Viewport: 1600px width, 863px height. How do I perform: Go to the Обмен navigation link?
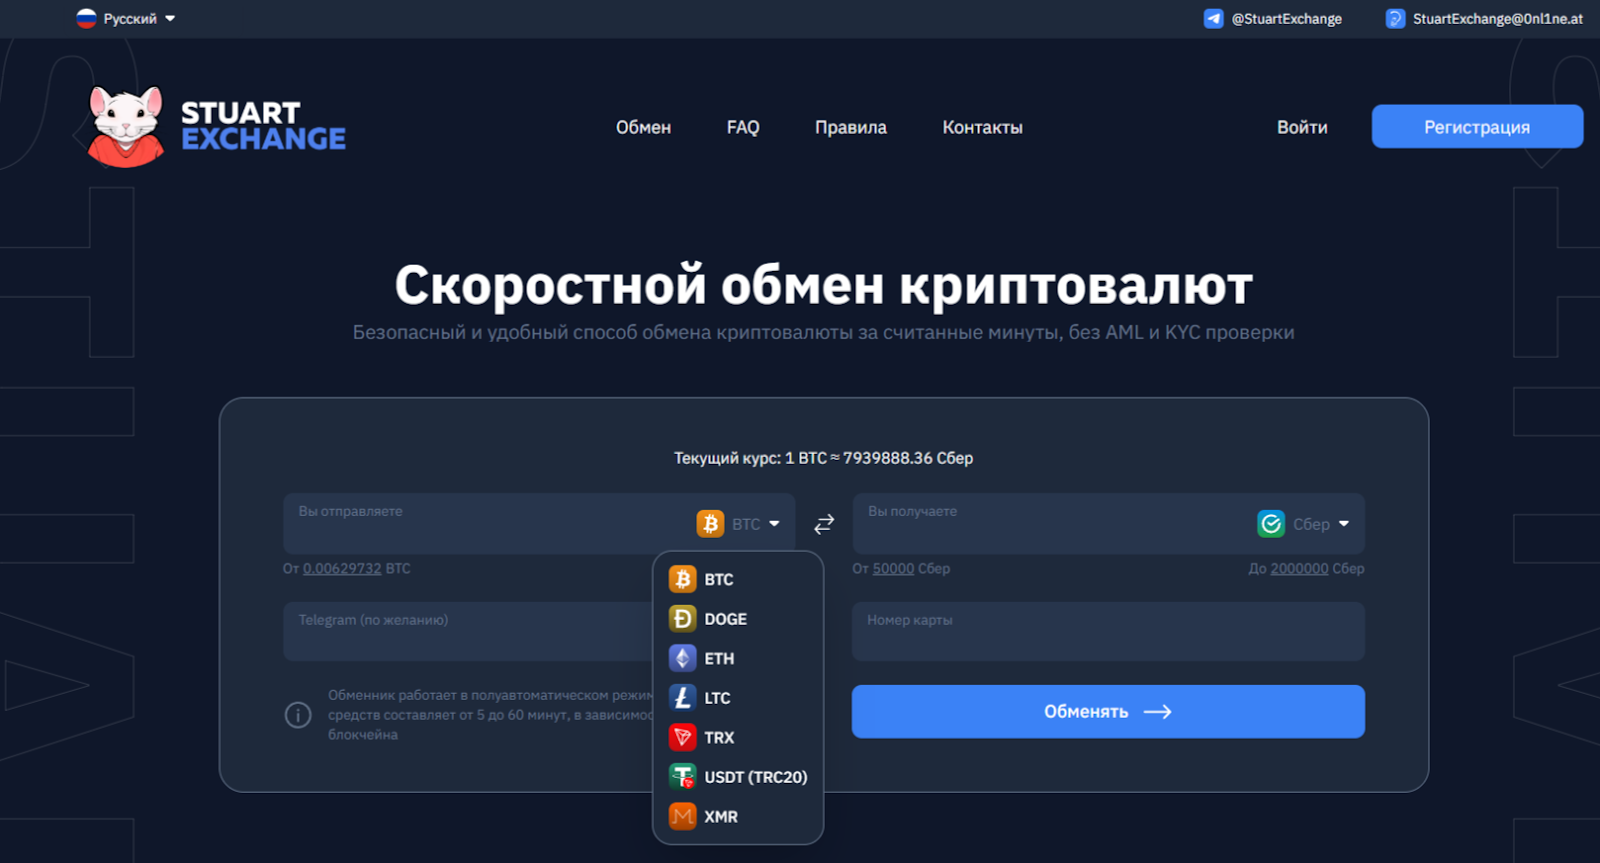point(643,127)
